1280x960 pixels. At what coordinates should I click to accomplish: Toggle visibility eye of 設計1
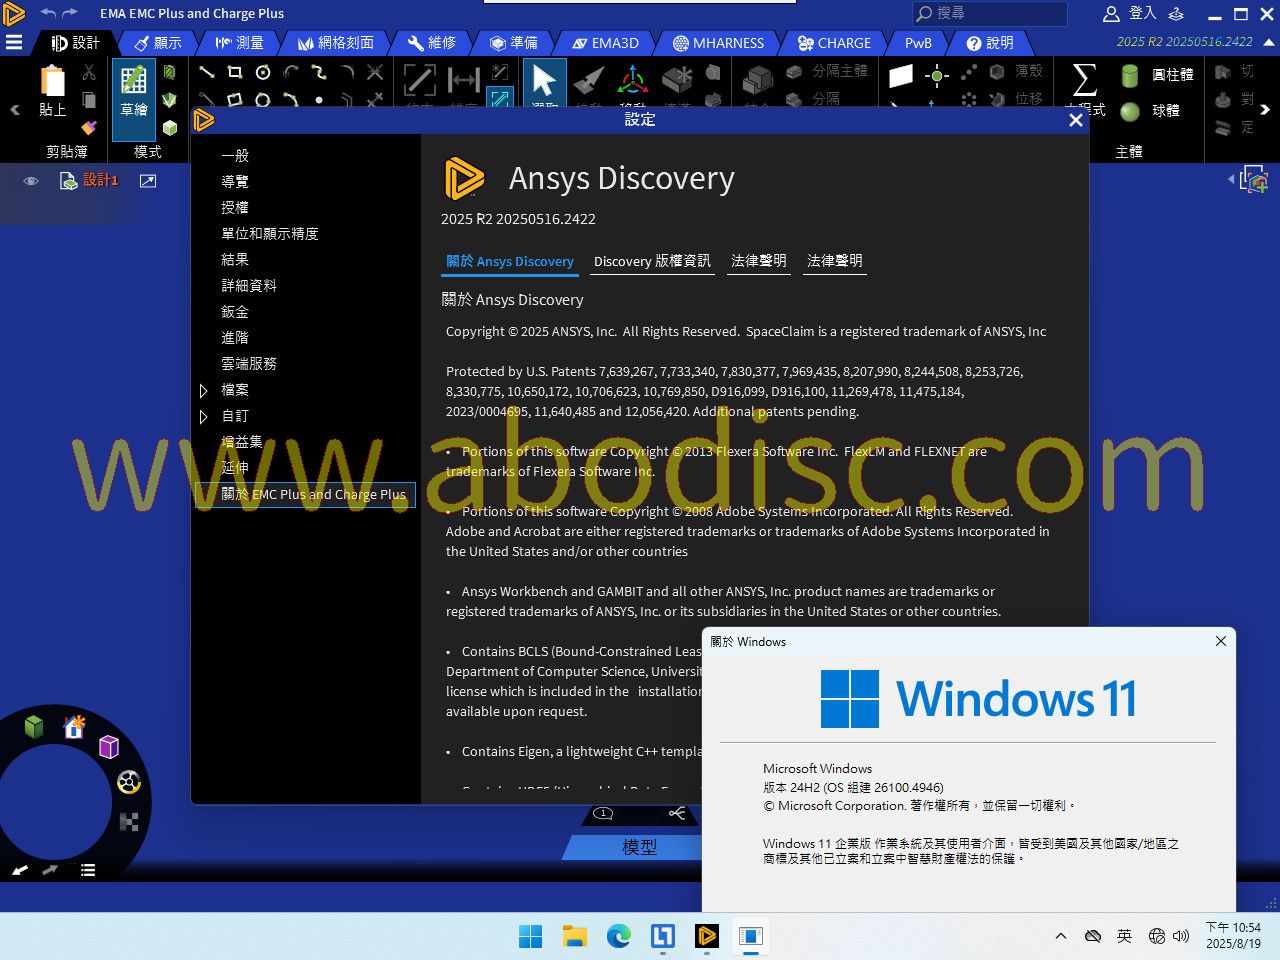(31, 181)
